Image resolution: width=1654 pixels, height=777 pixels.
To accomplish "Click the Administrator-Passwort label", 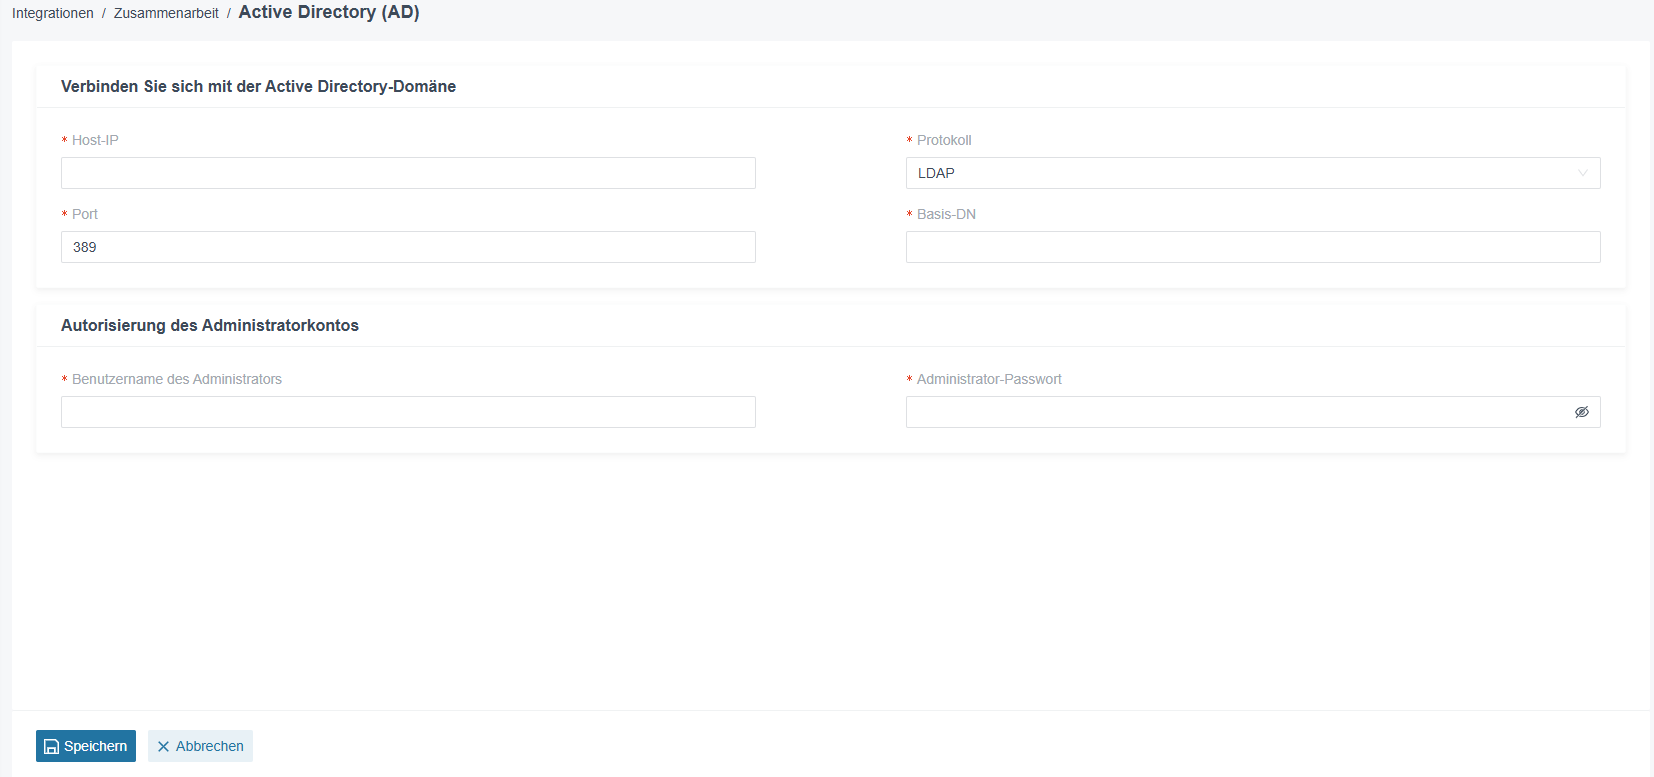I will tap(989, 379).
